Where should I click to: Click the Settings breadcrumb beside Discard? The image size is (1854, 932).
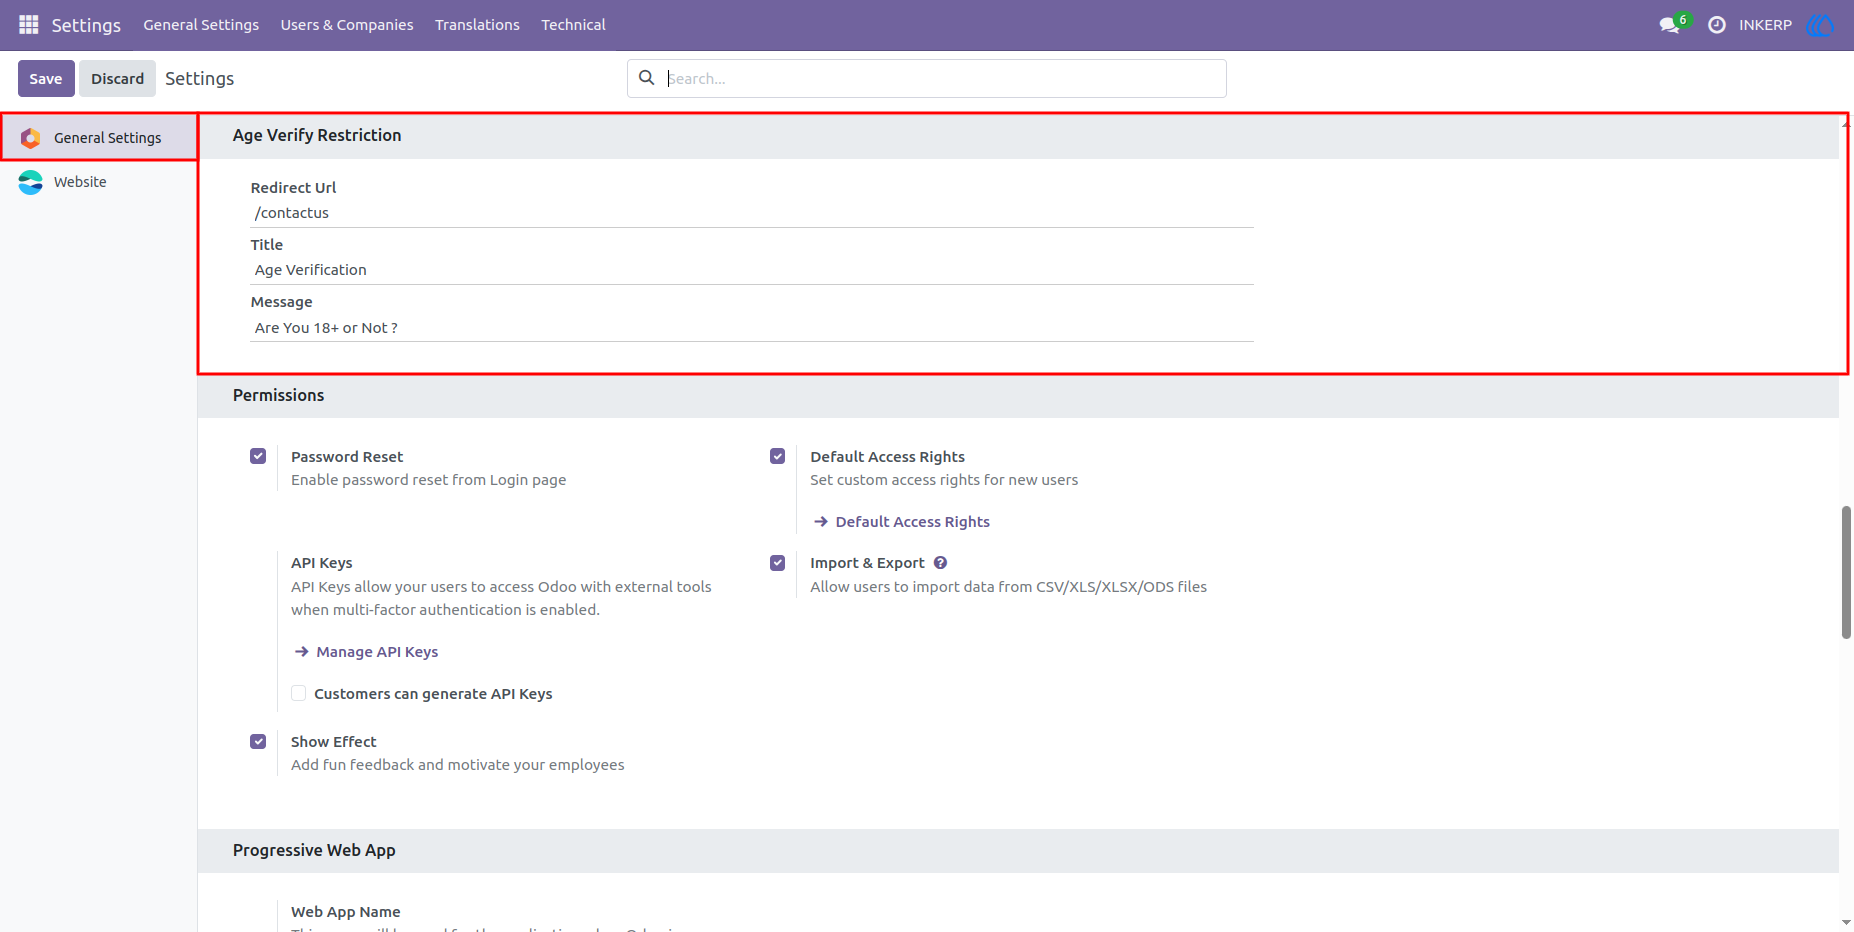pos(200,78)
